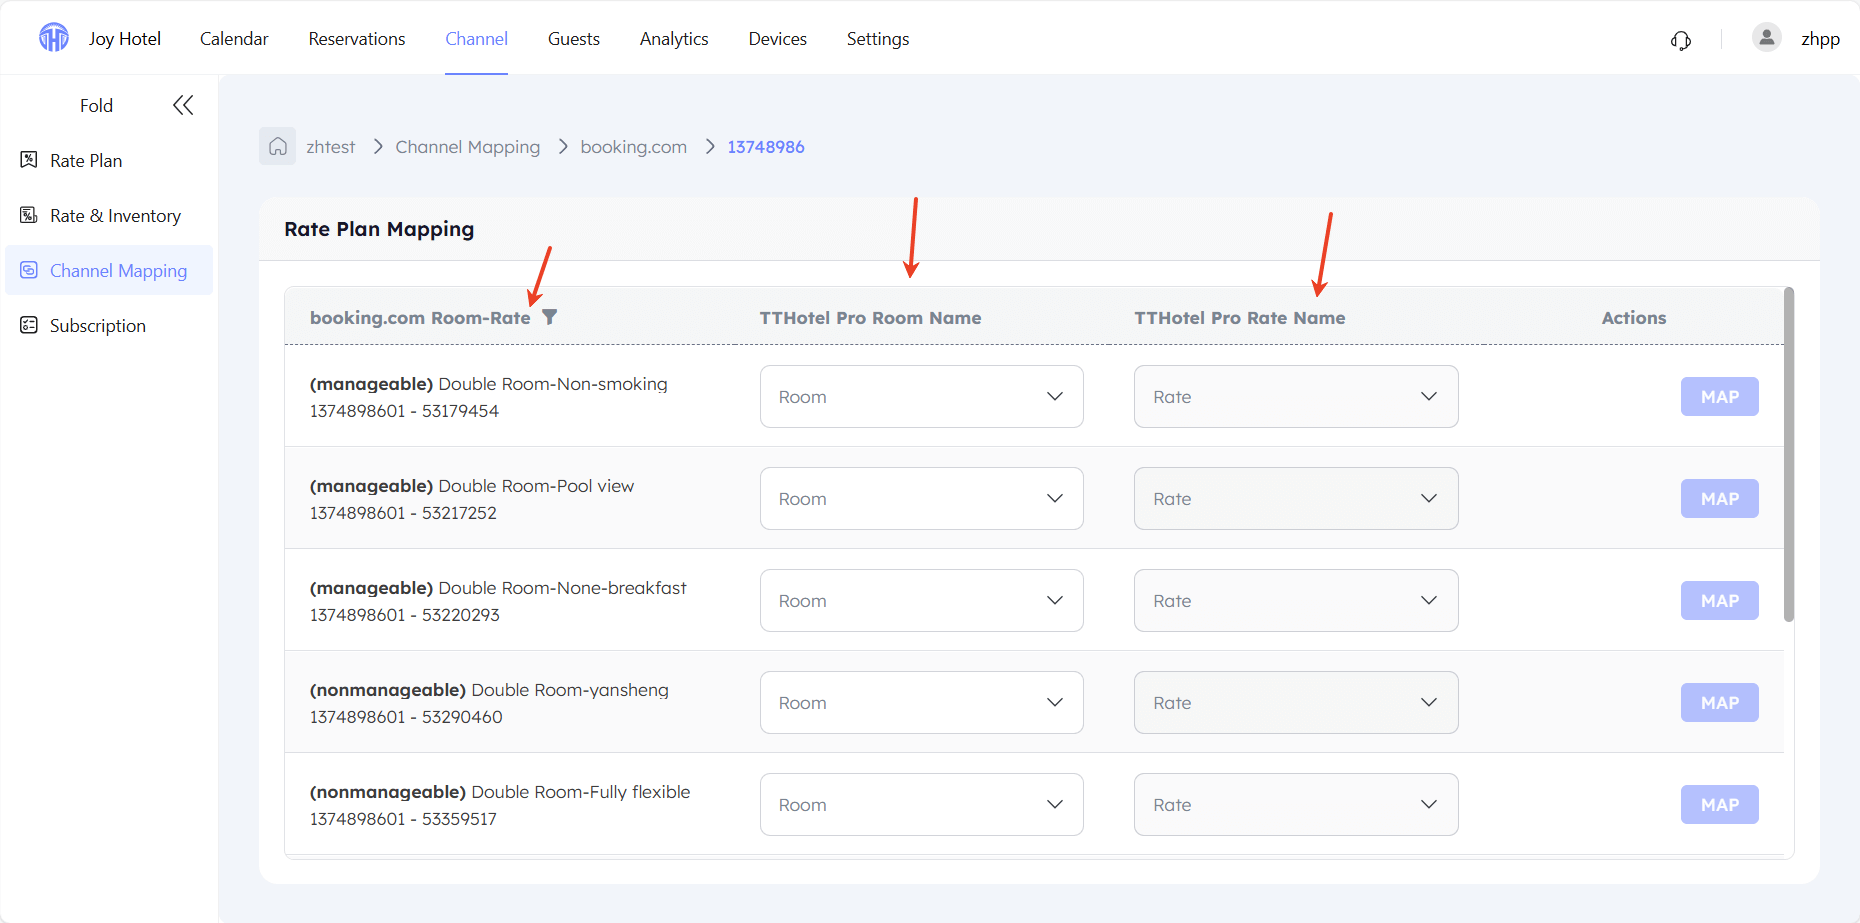Image resolution: width=1860 pixels, height=923 pixels.
Task: Open Room dropdown for Pool view row
Action: click(x=922, y=498)
